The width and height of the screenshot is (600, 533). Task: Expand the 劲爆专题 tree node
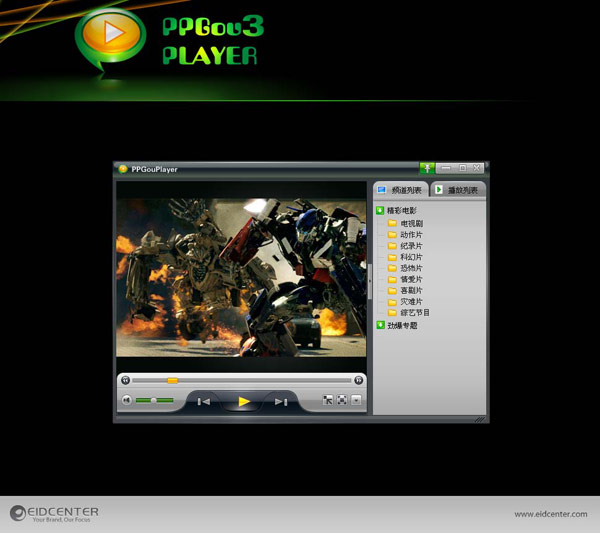(x=380, y=325)
